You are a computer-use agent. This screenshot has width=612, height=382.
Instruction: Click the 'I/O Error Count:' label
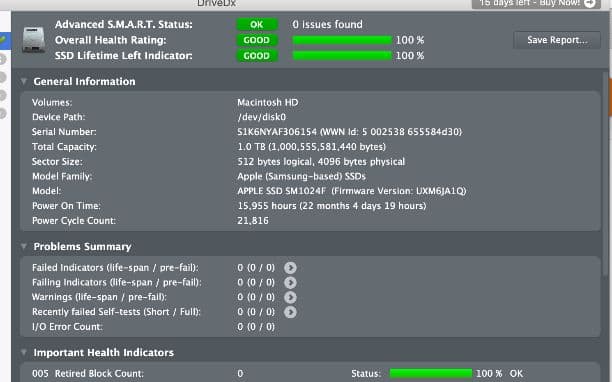point(67,327)
